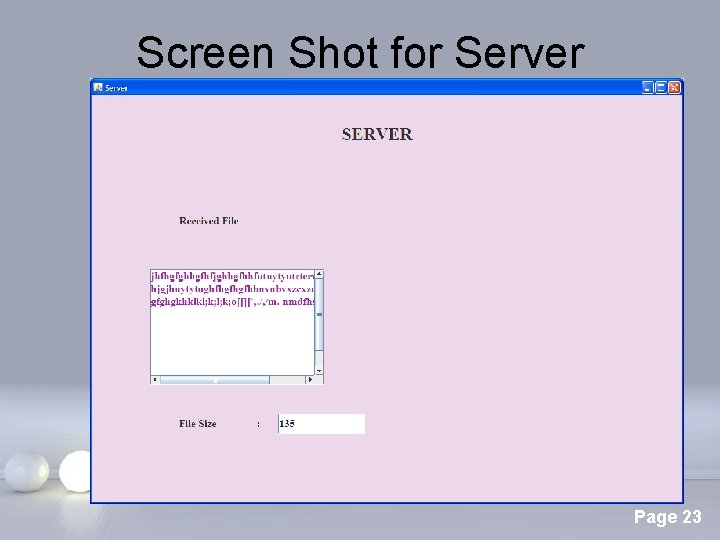Click the Server window title text
The height and width of the screenshot is (540, 720).
tap(116, 88)
